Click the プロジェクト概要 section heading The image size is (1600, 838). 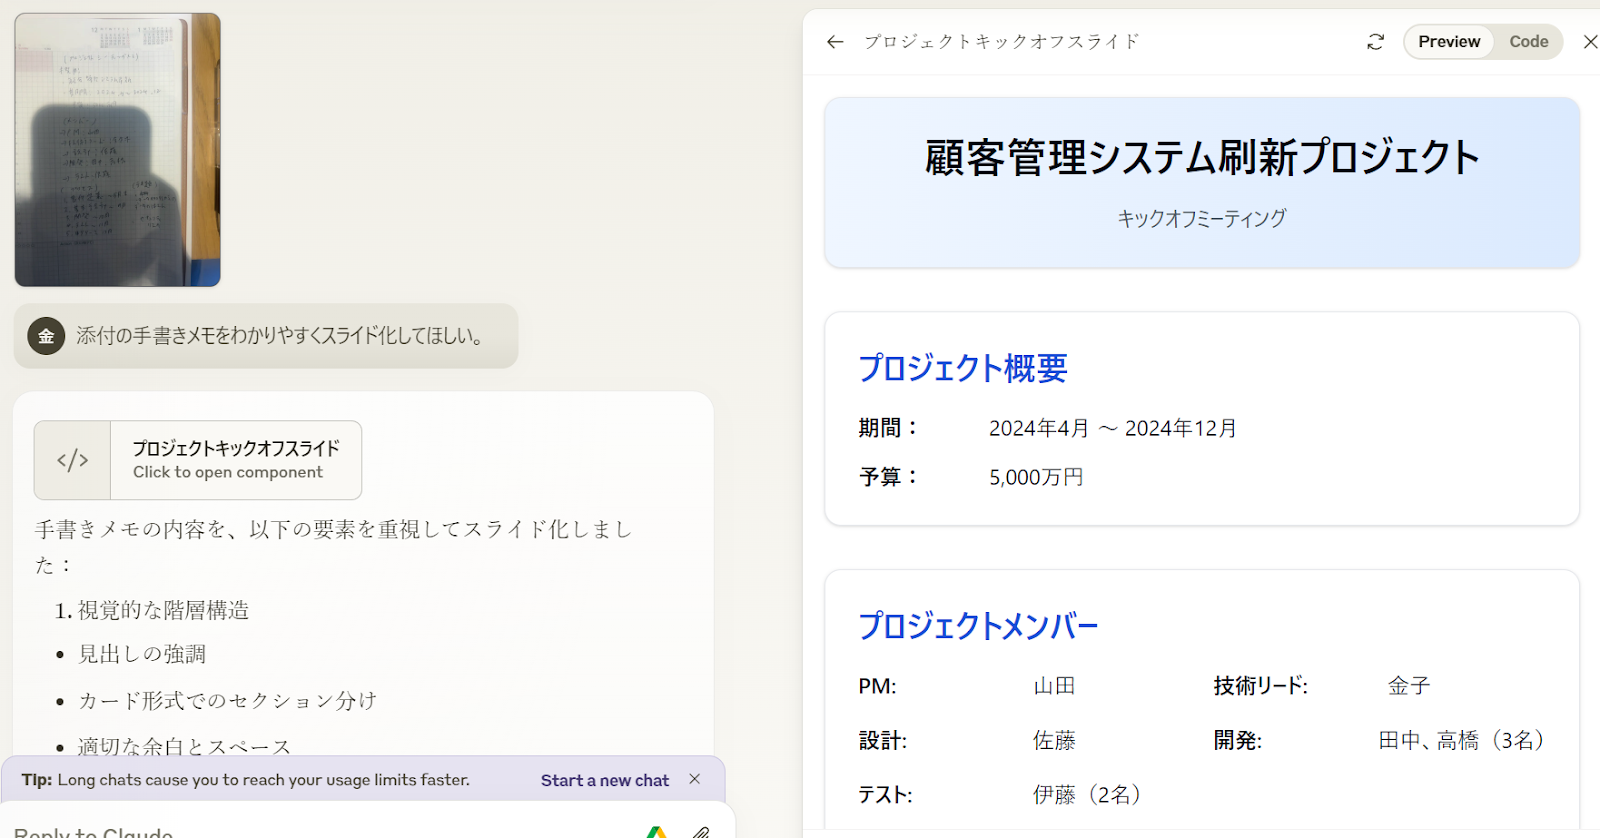coord(962,368)
